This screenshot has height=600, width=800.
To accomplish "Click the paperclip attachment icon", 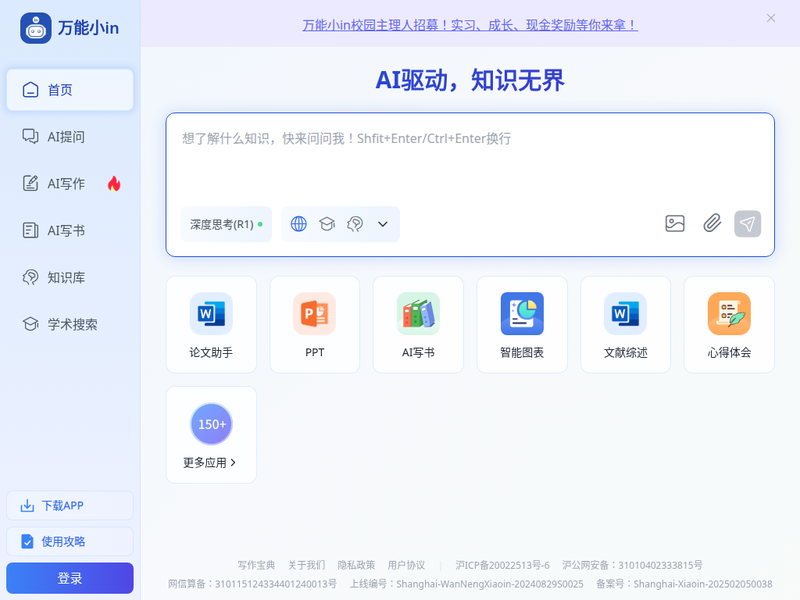I will point(711,224).
